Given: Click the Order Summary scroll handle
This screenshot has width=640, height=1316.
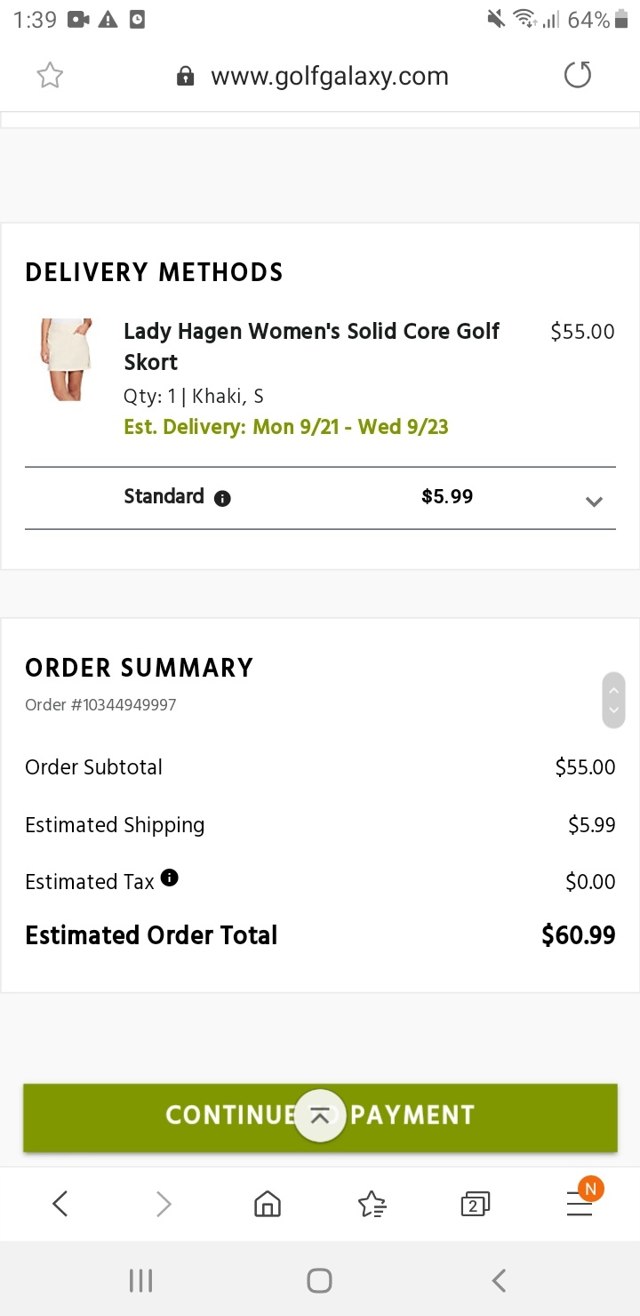Looking at the screenshot, I should (614, 700).
